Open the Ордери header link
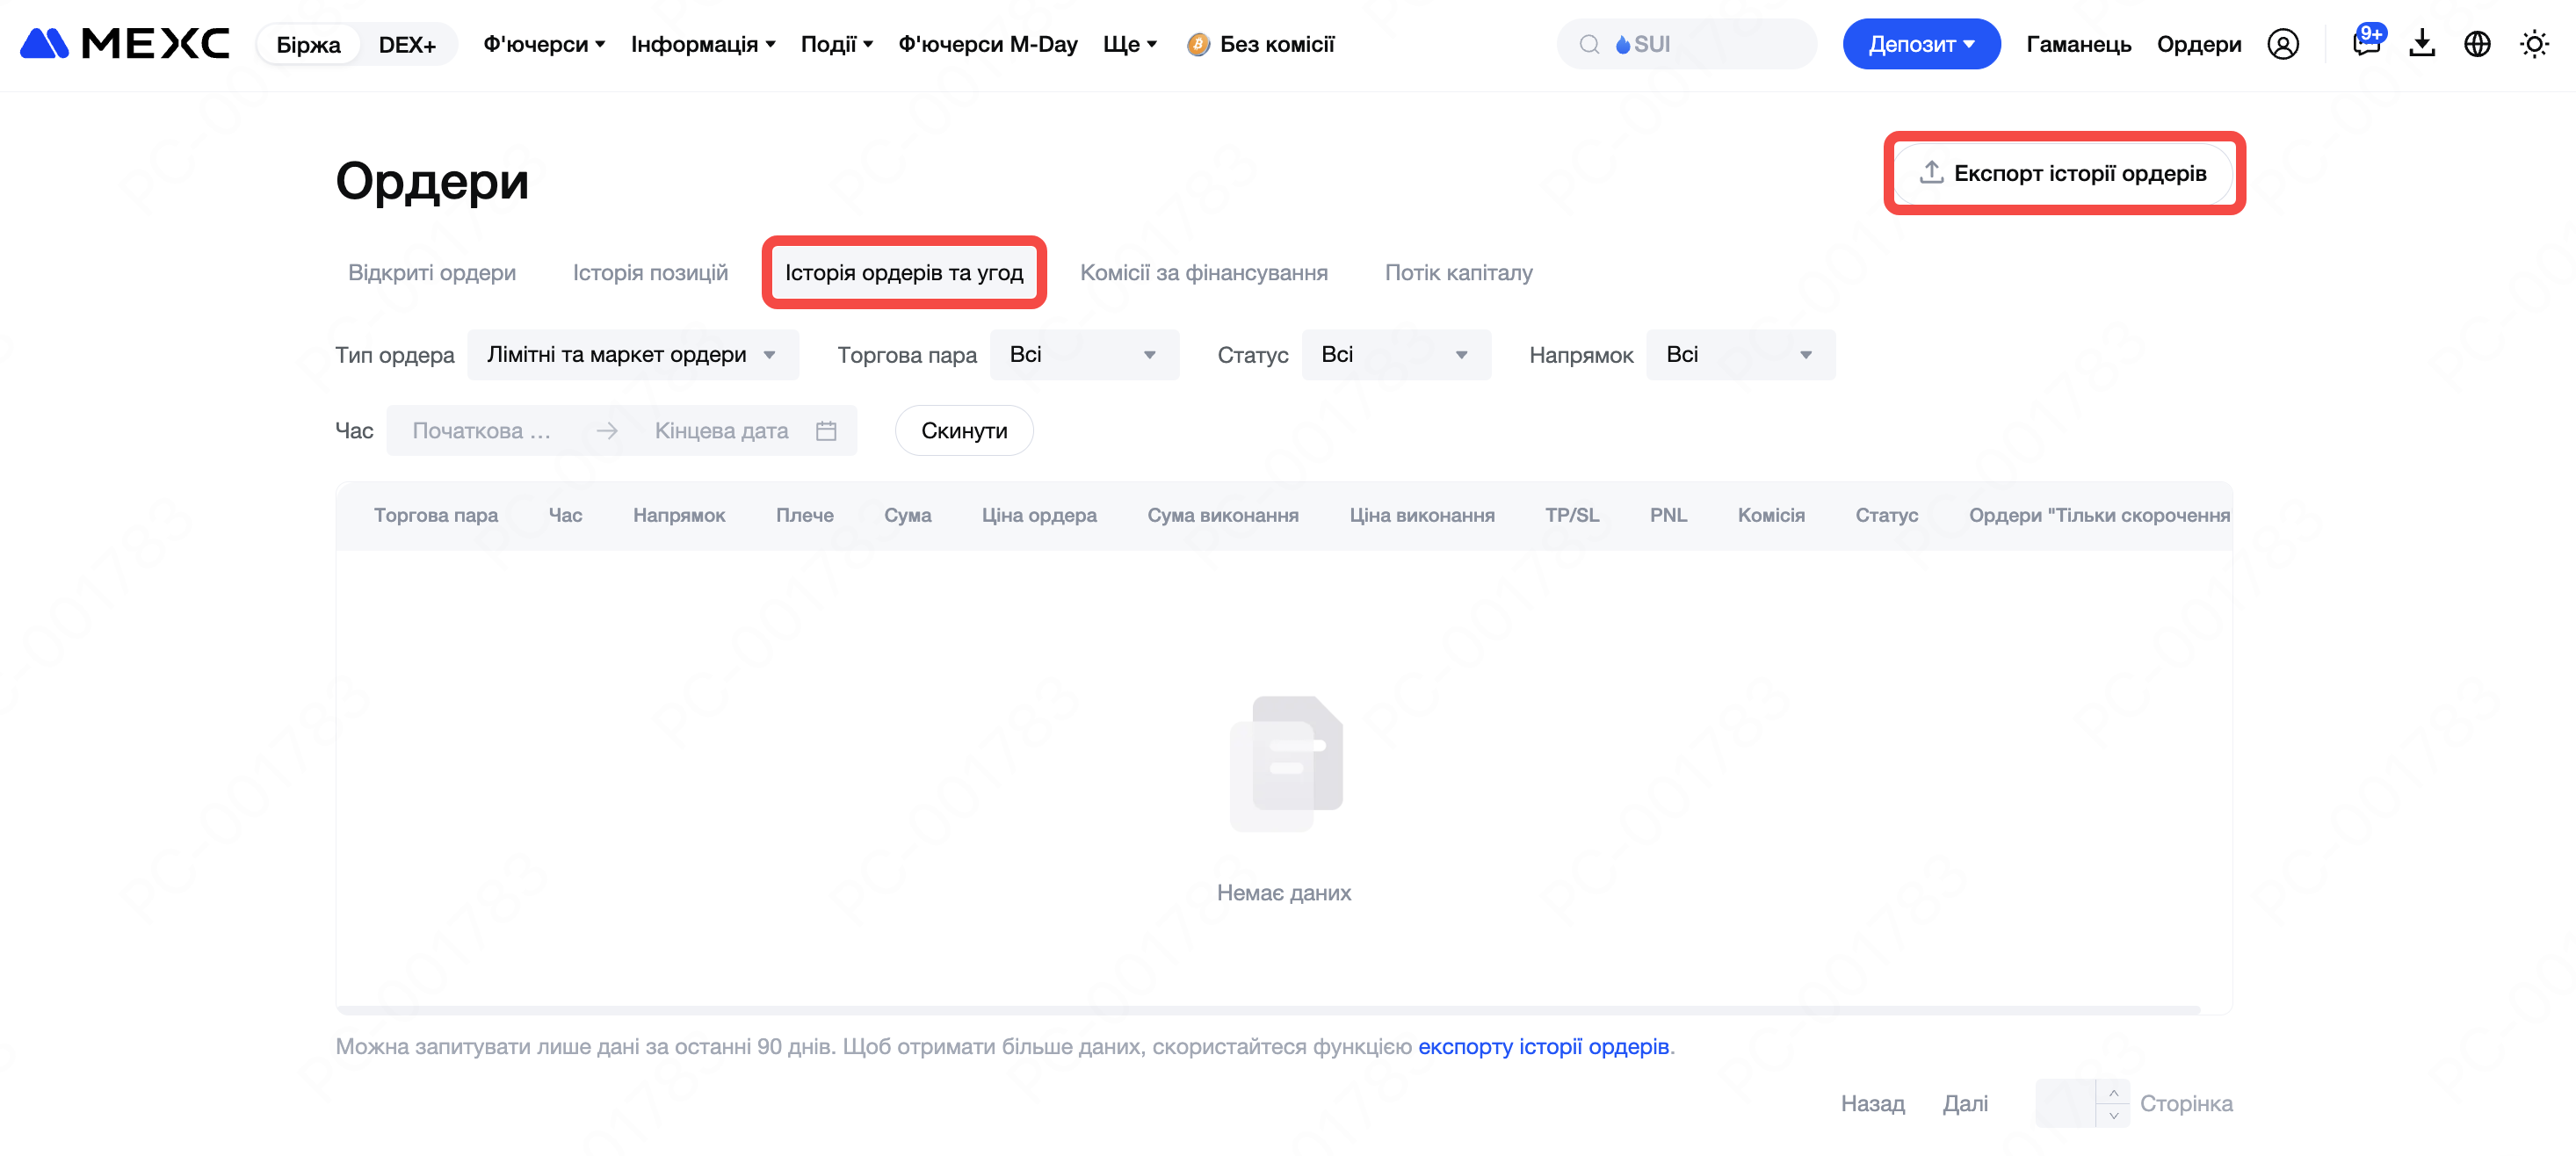This screenshot has height=1156, width=2576. (x=2198, y=44)
